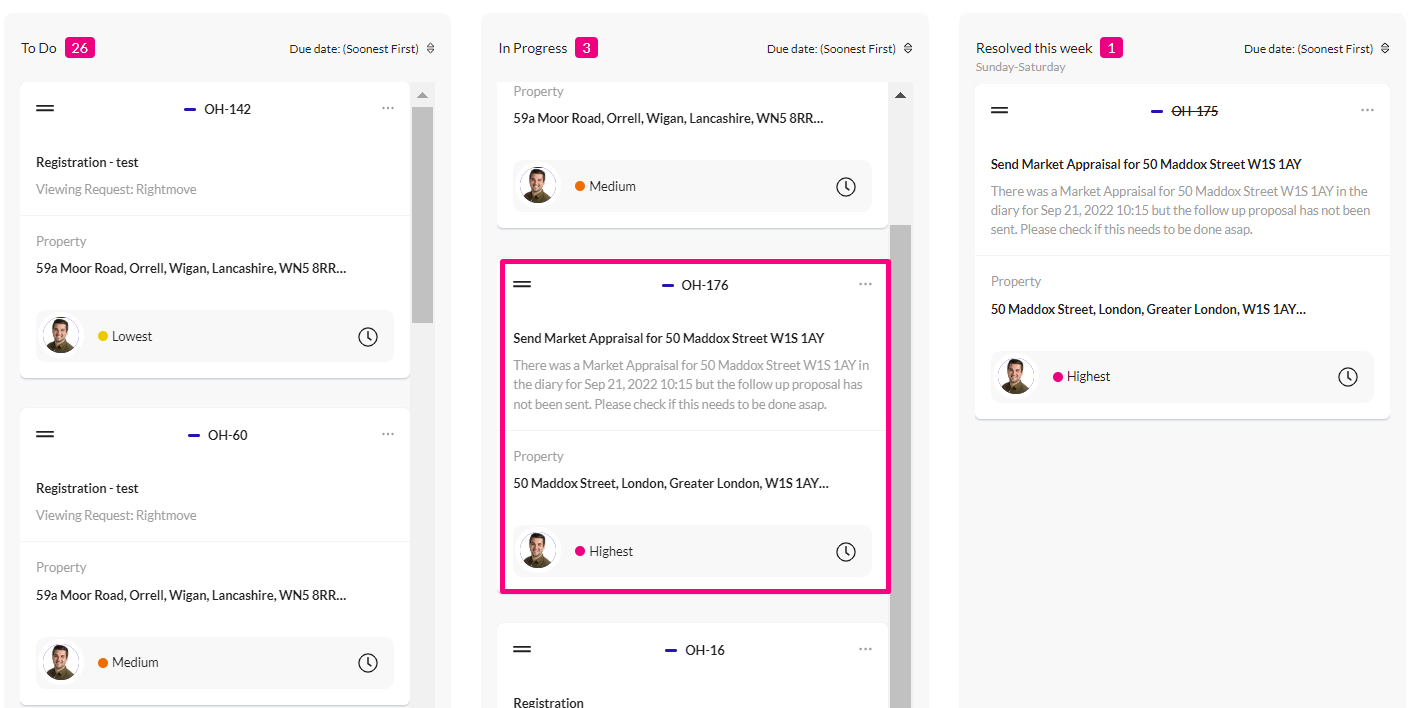Open three-dot menu on OH-176 card
The image size is (1425, 708).
tap(865, 284)
